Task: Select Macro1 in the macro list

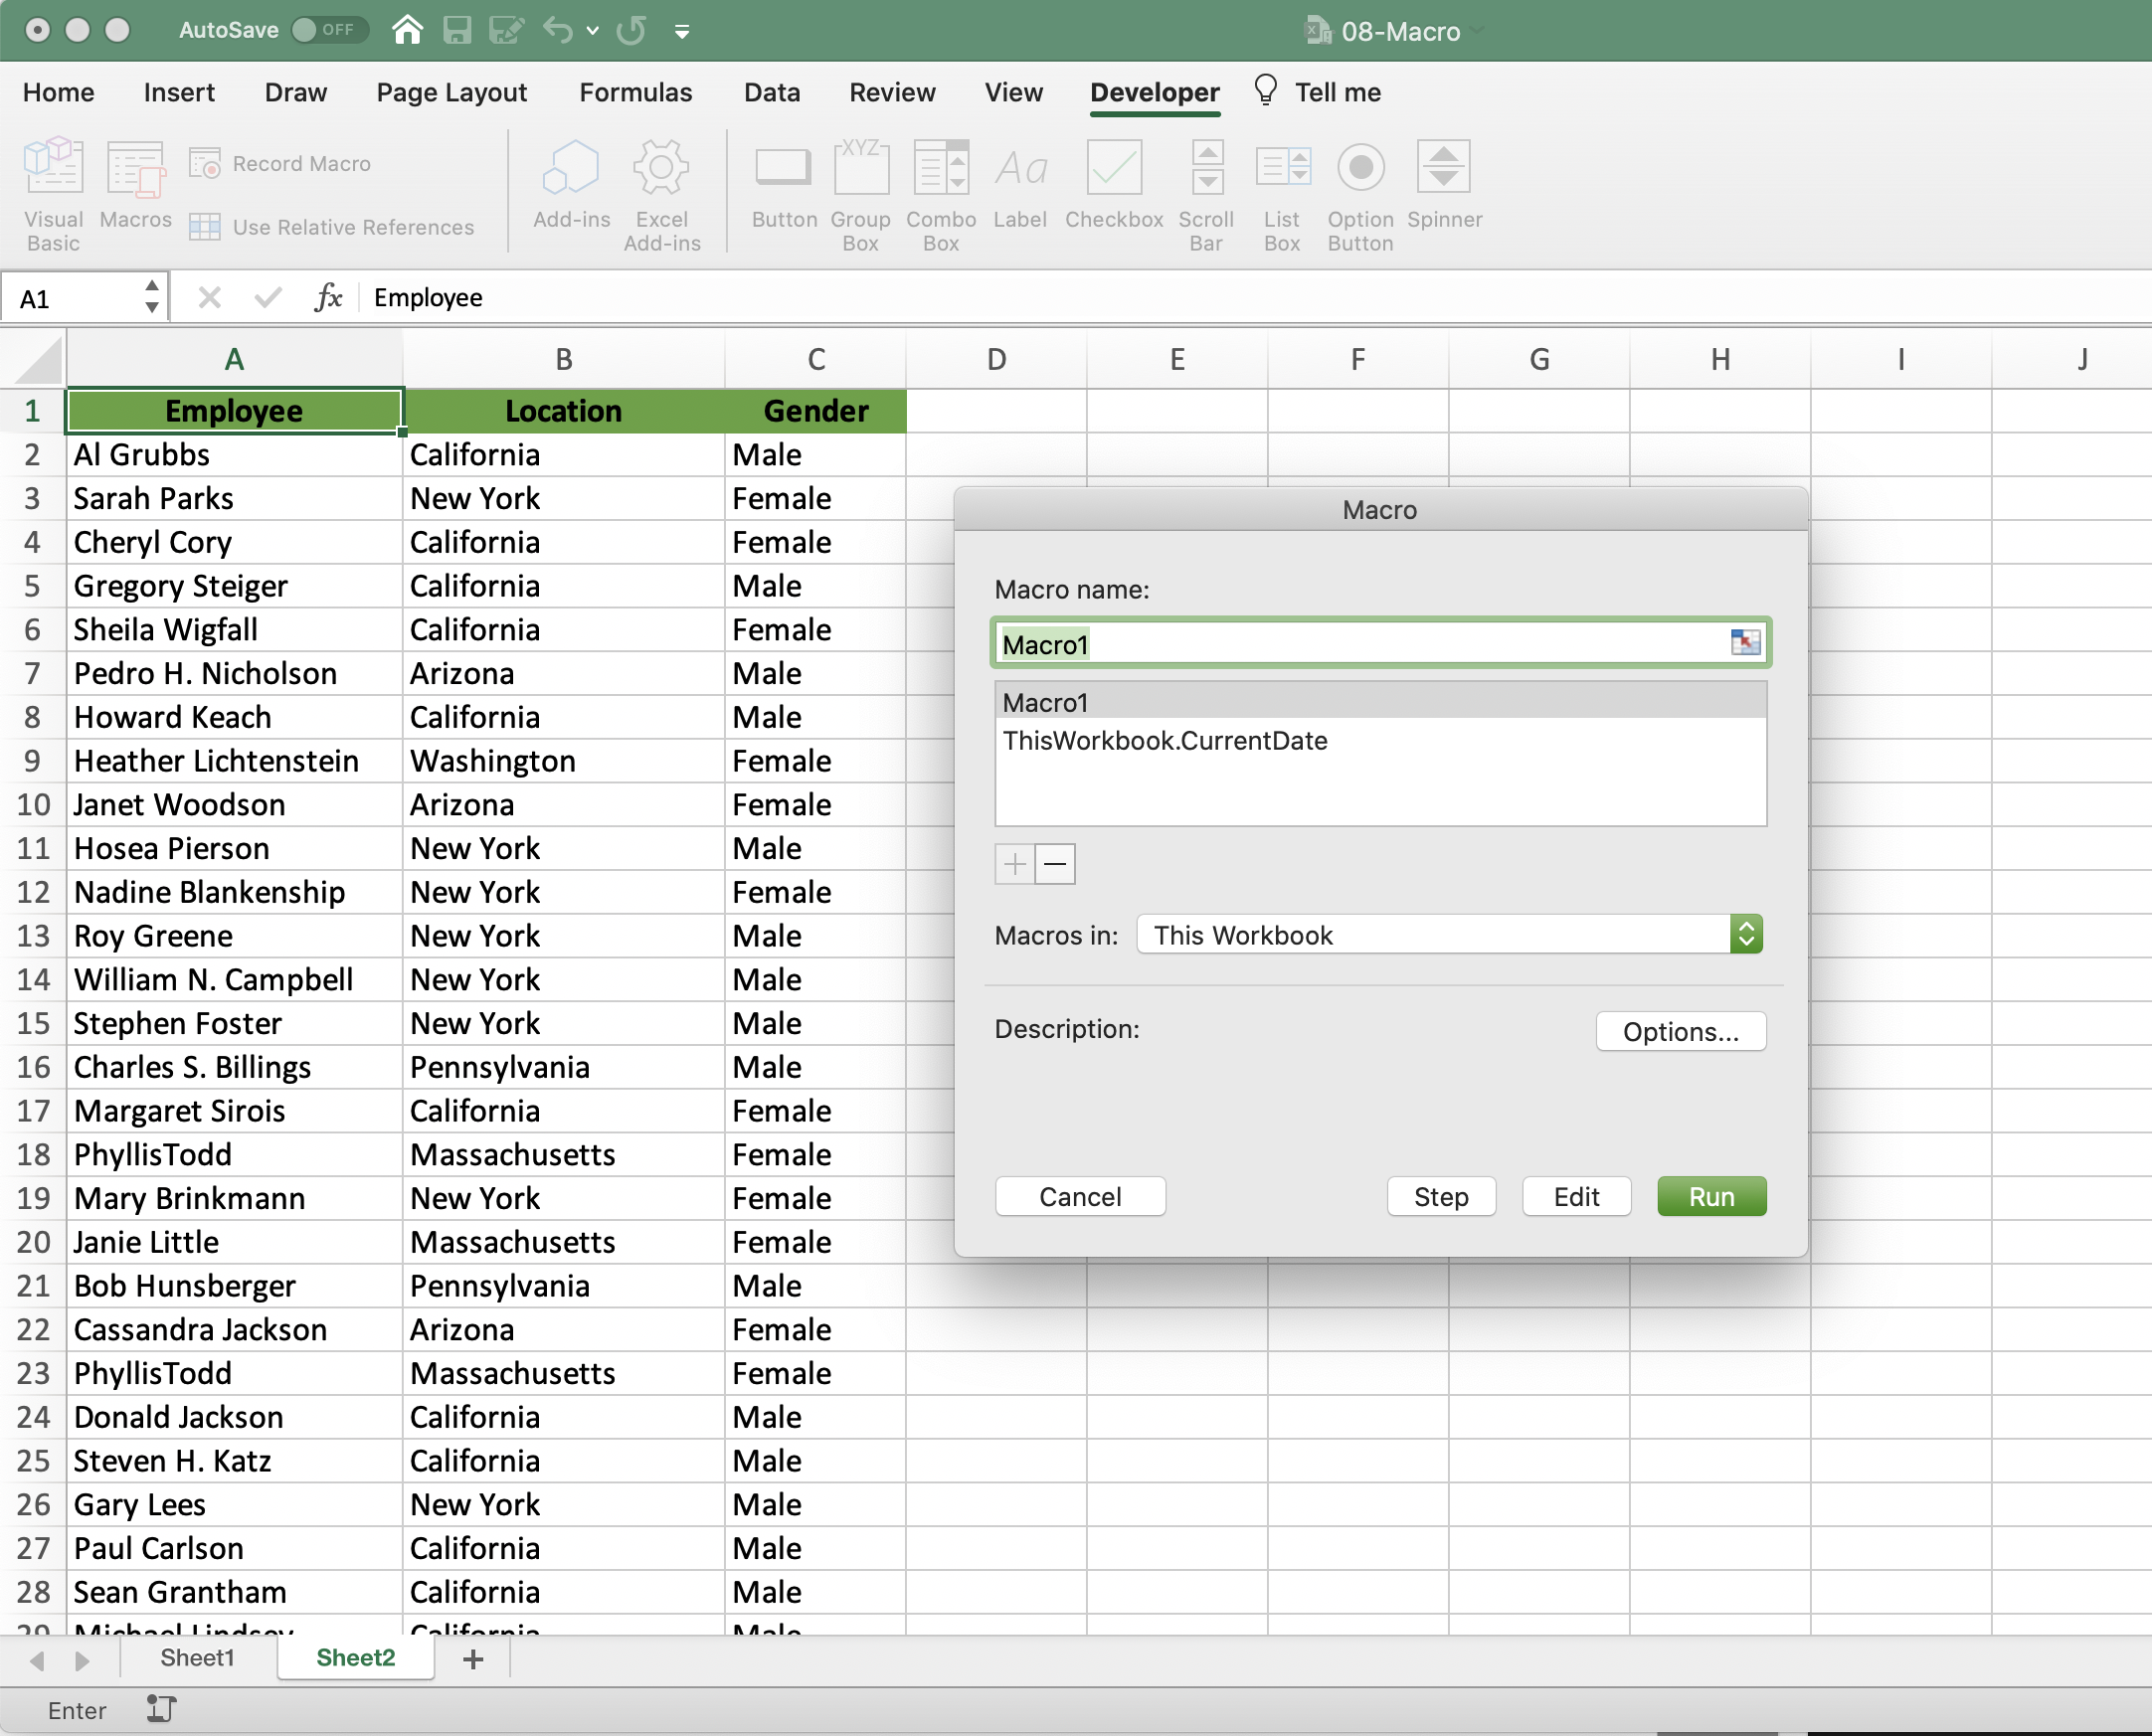Action: coord(1380,702)
